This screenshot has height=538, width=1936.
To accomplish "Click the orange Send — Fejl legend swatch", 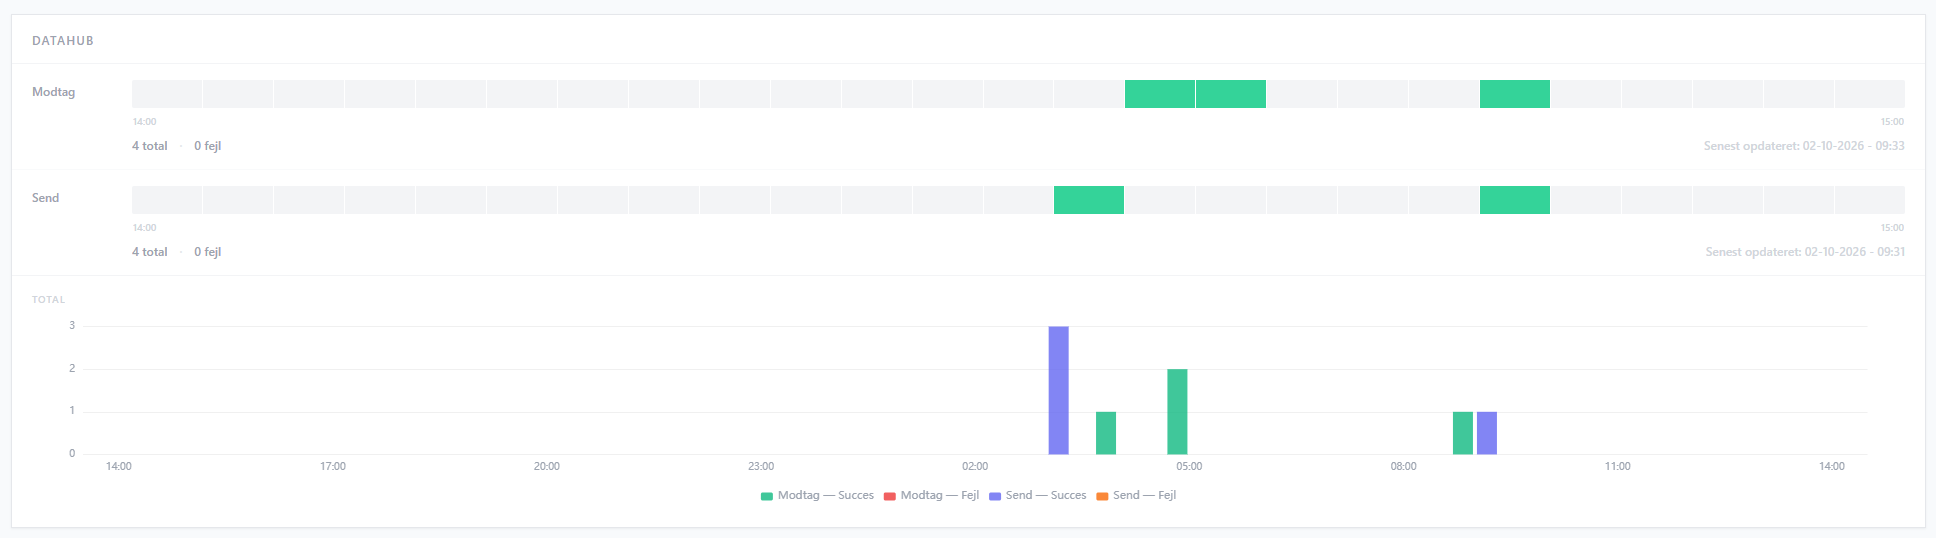I will [1102, 496].
